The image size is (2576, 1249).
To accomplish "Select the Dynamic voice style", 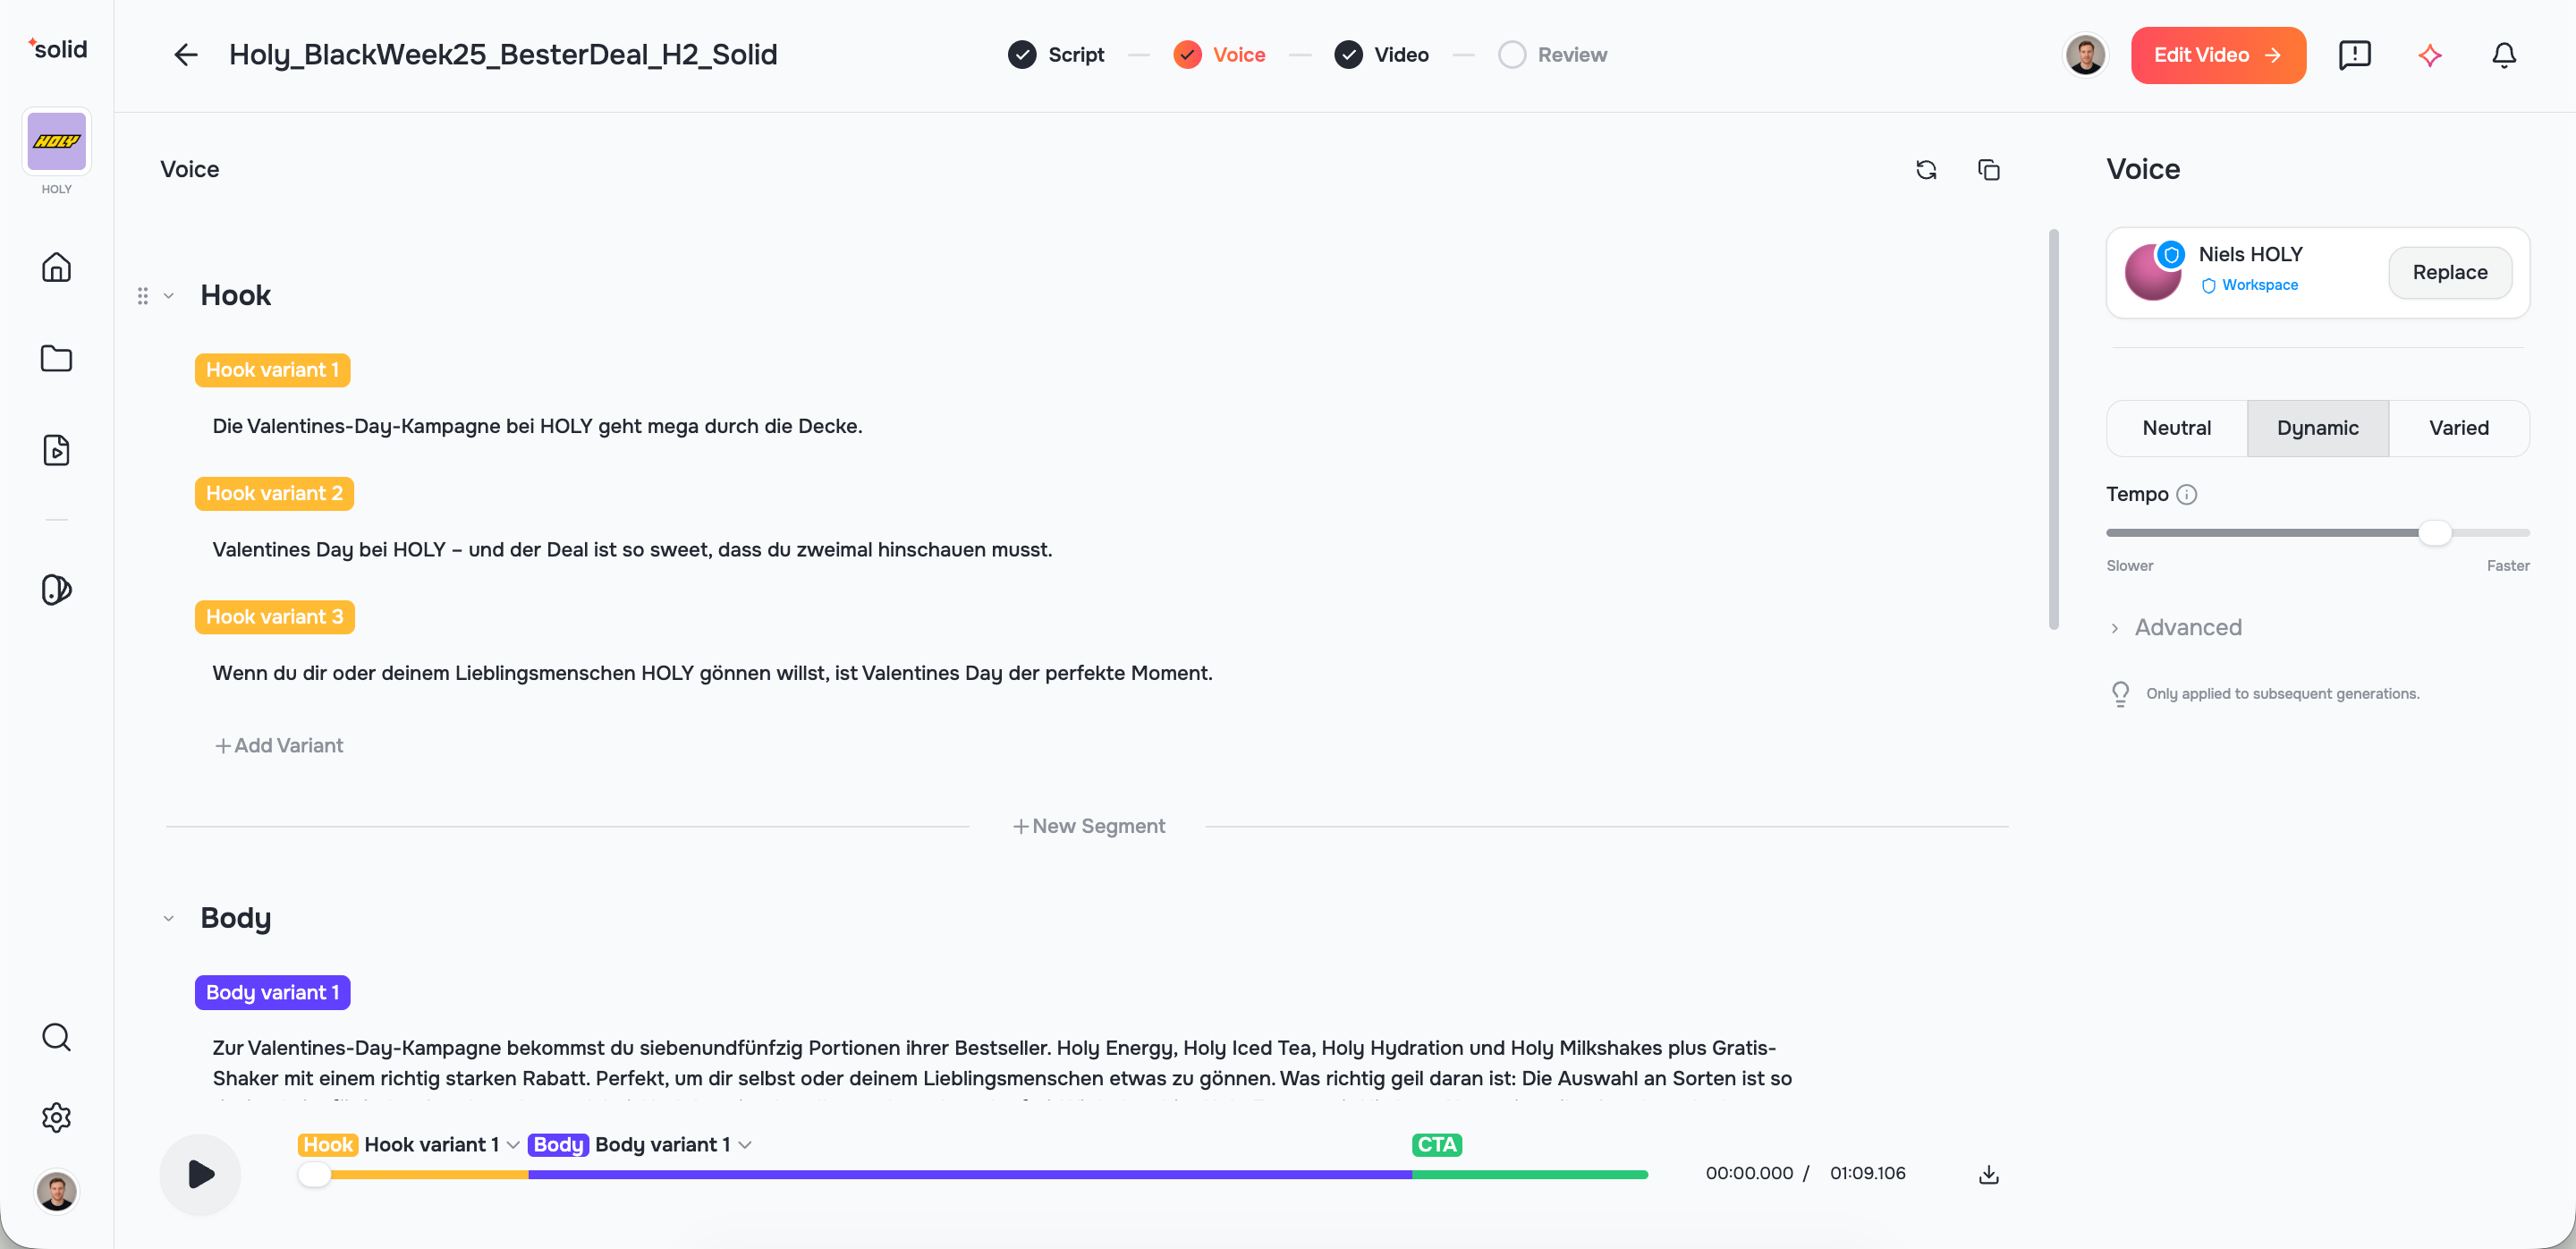I will tap(2318, 428).
